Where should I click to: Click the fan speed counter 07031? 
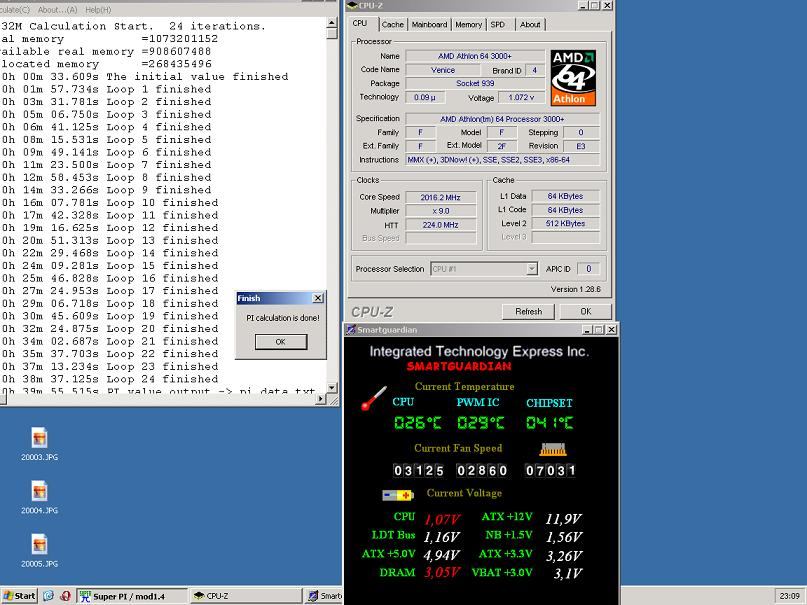550,470
